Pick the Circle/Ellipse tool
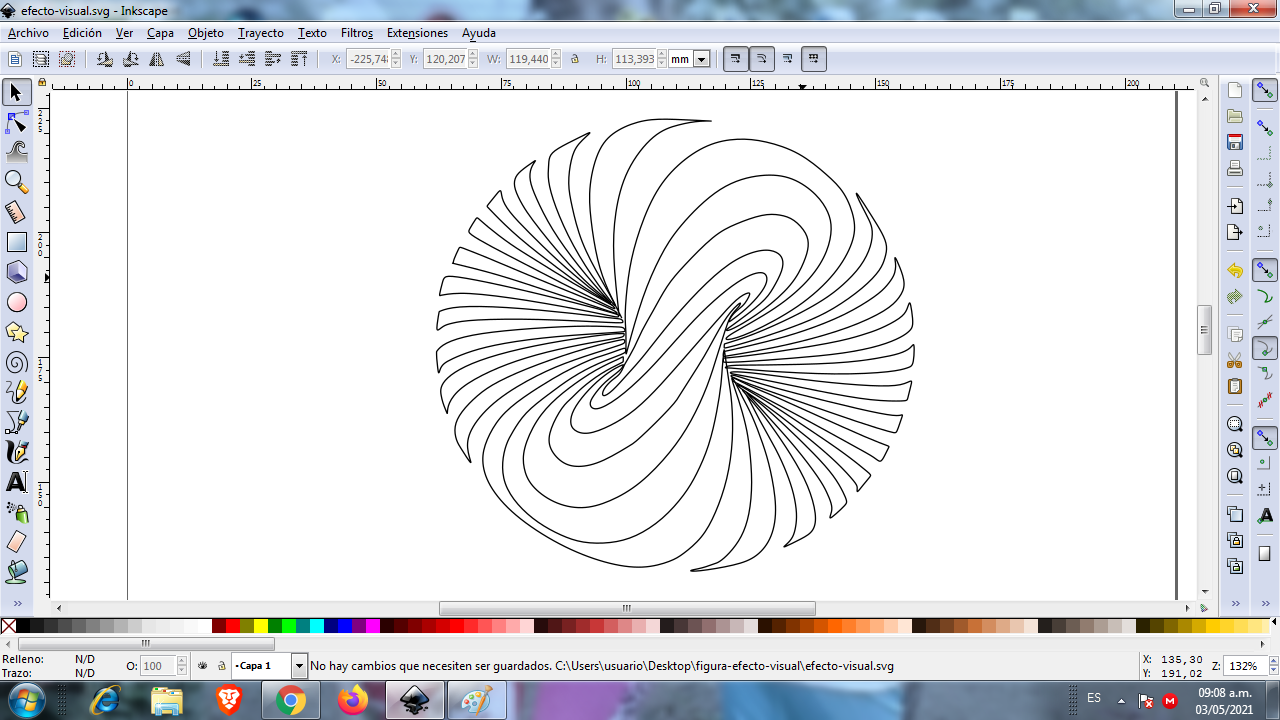This screenshot has width=1280, height=720. click(x=16, y=302)
